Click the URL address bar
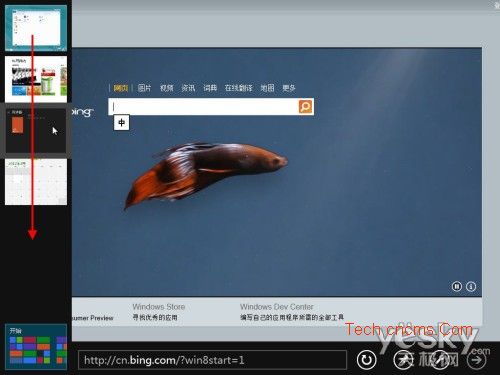The image size is (500, 375). (212, 360)
